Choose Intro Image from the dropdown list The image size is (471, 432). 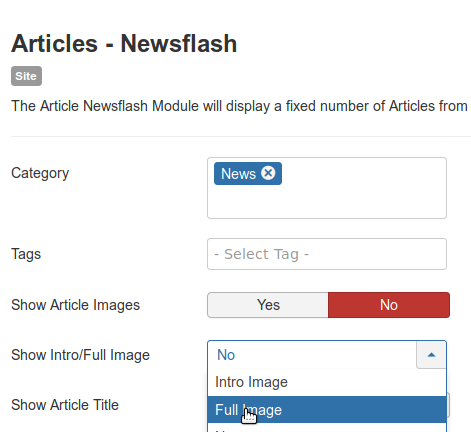pyautogui.click(x=327, y=382)
